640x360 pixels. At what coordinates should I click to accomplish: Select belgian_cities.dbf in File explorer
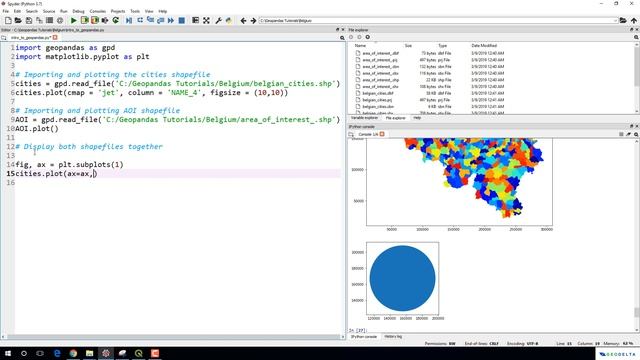point(378,93)
